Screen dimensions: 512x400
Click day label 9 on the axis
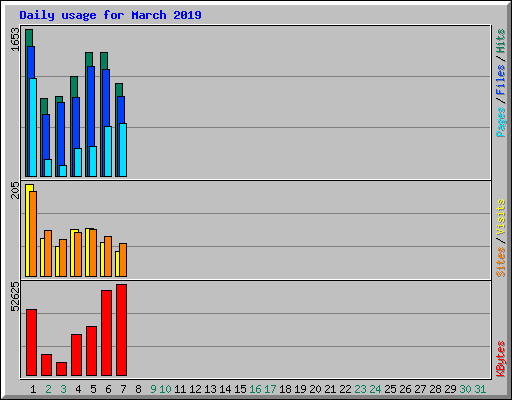[x=153, y=389]
